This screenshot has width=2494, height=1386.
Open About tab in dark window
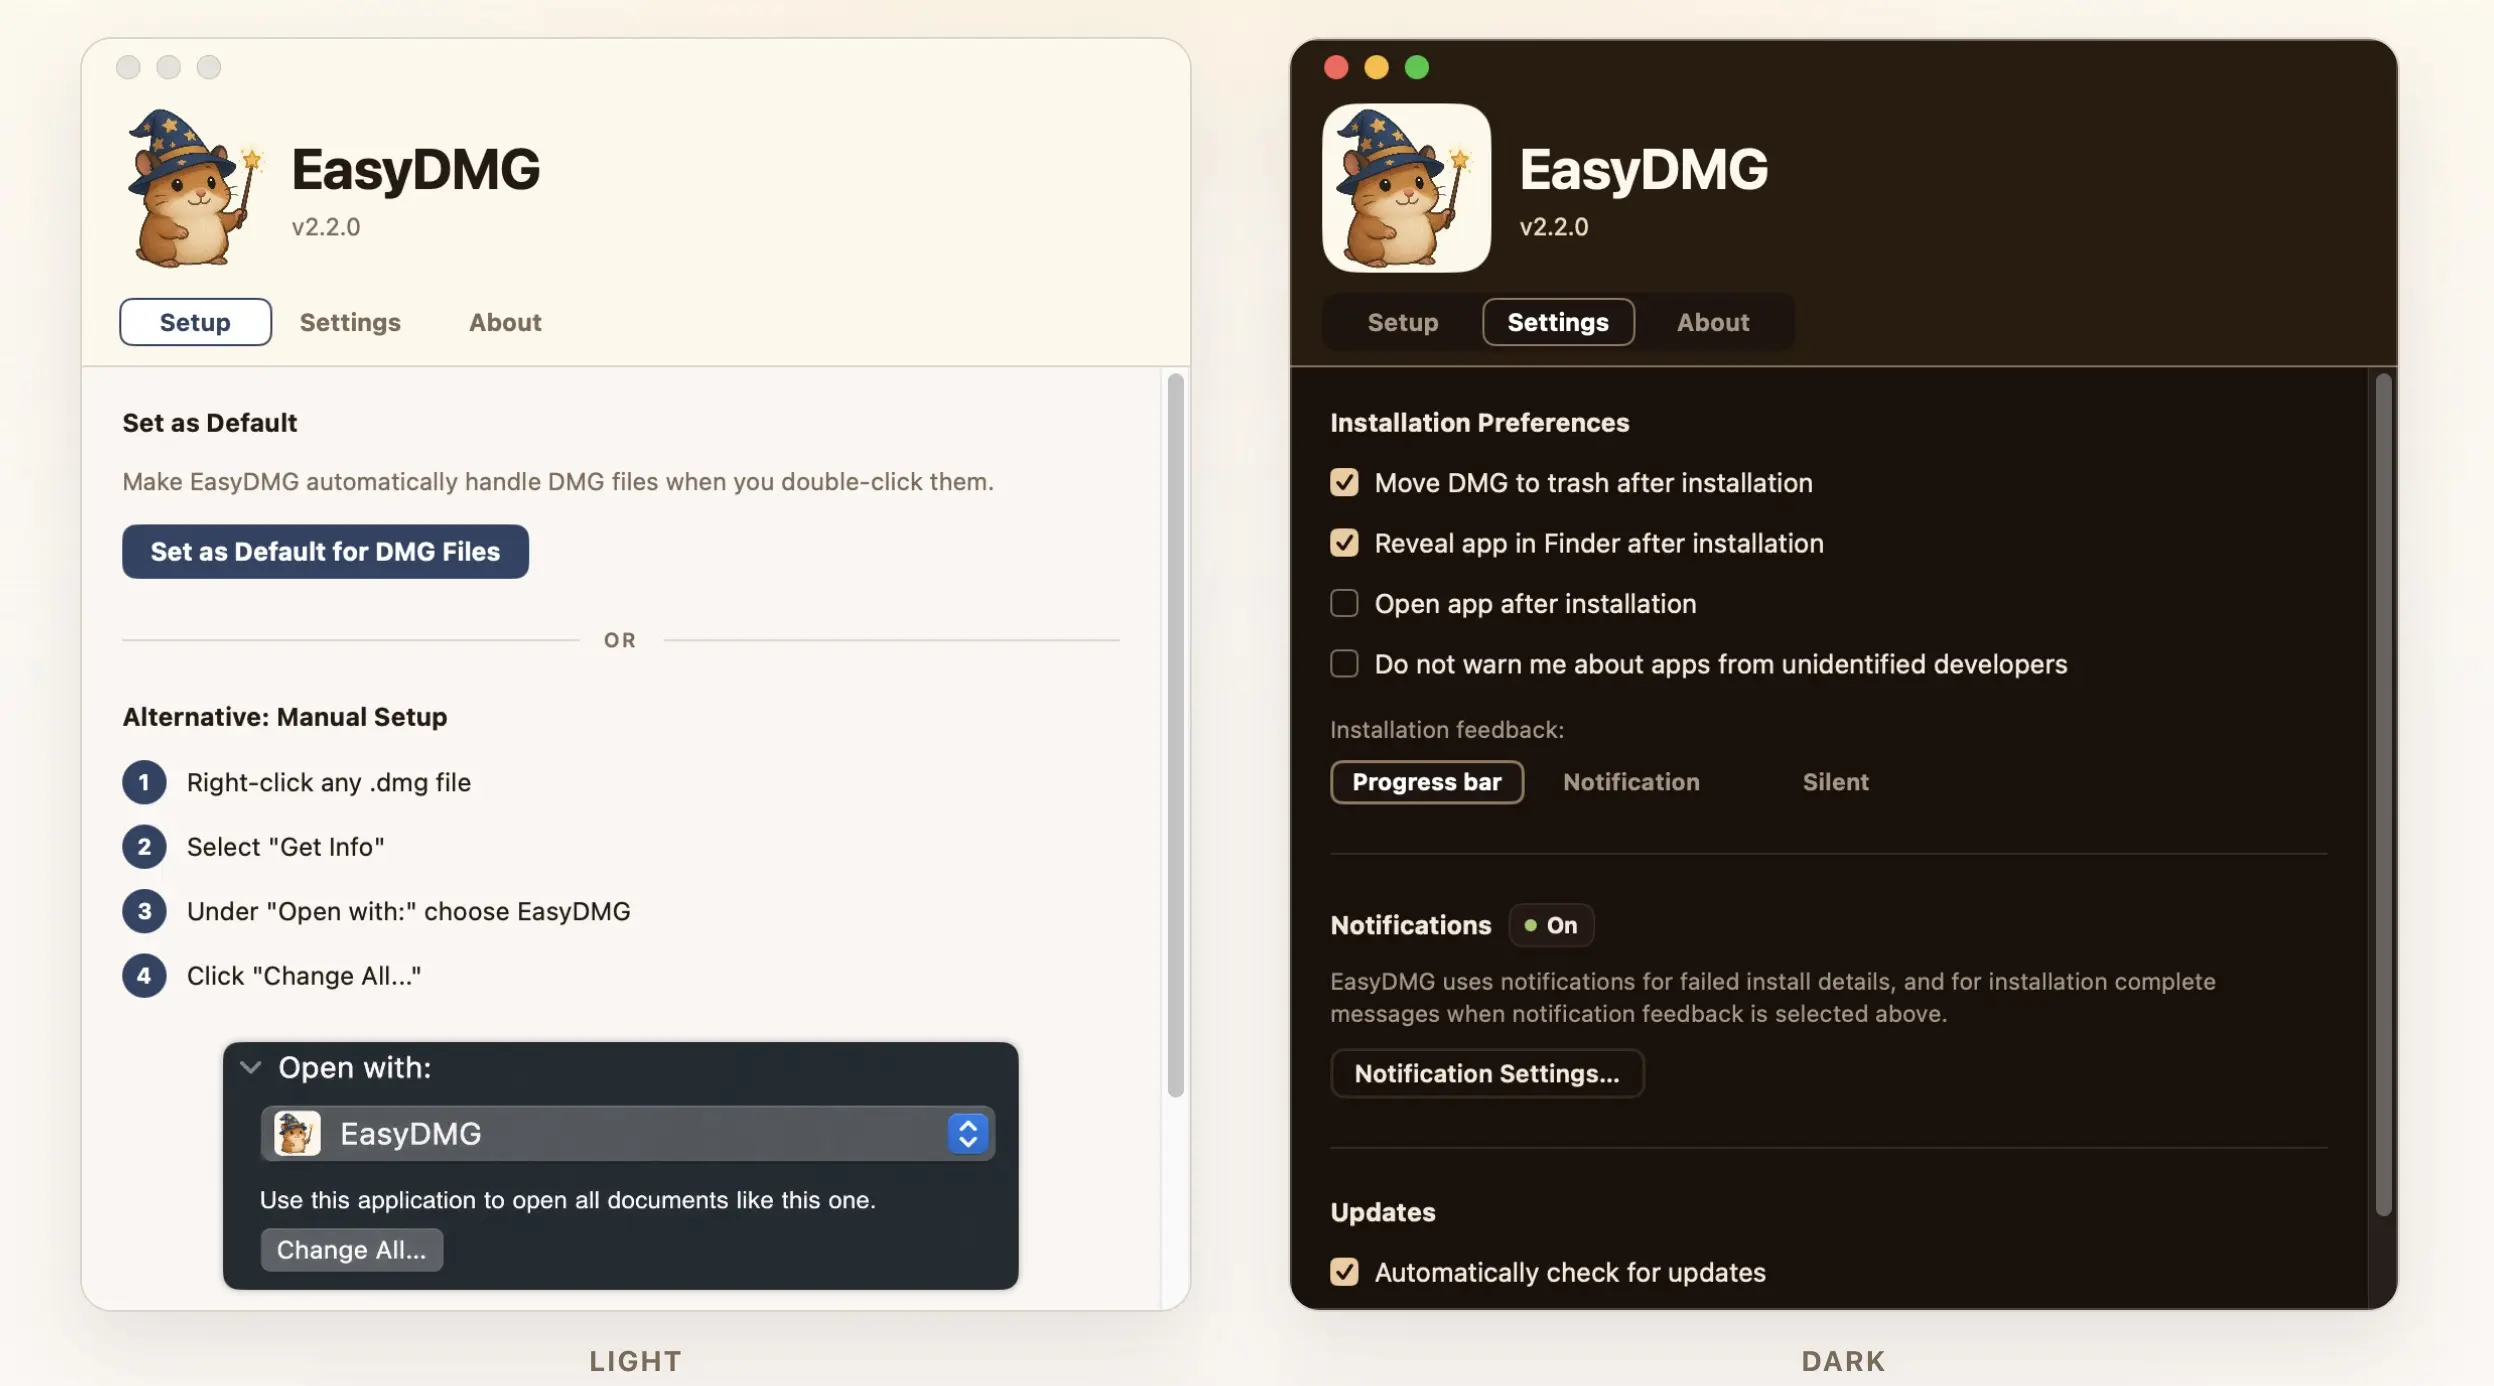pos(1713,322)
